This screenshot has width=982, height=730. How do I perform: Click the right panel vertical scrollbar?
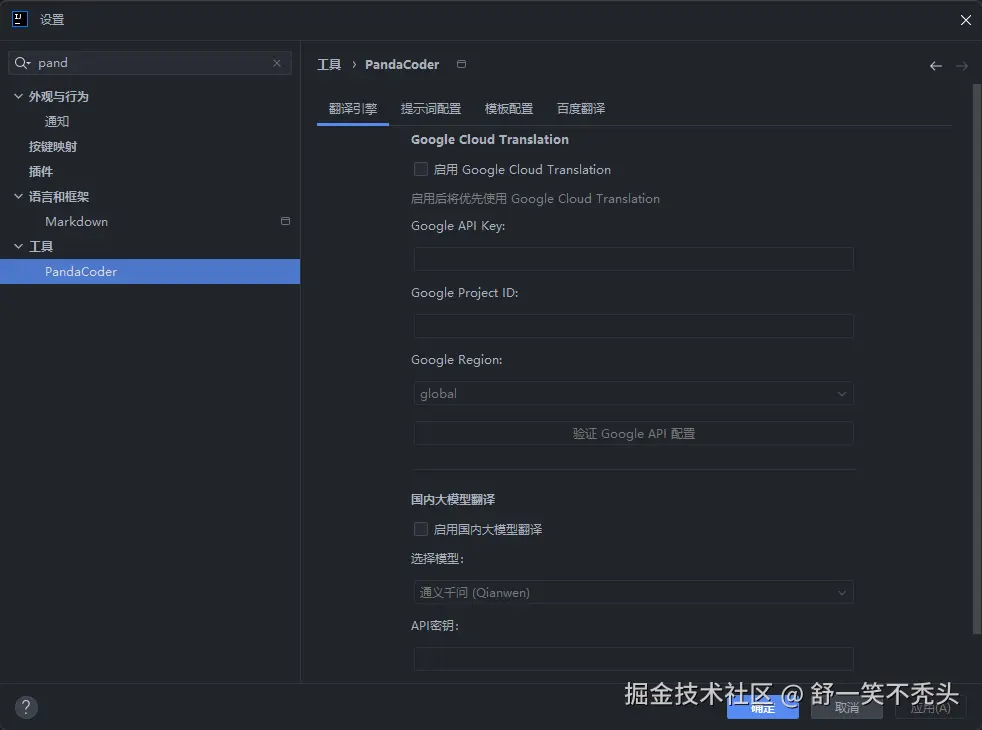click(x=976, y=359)
